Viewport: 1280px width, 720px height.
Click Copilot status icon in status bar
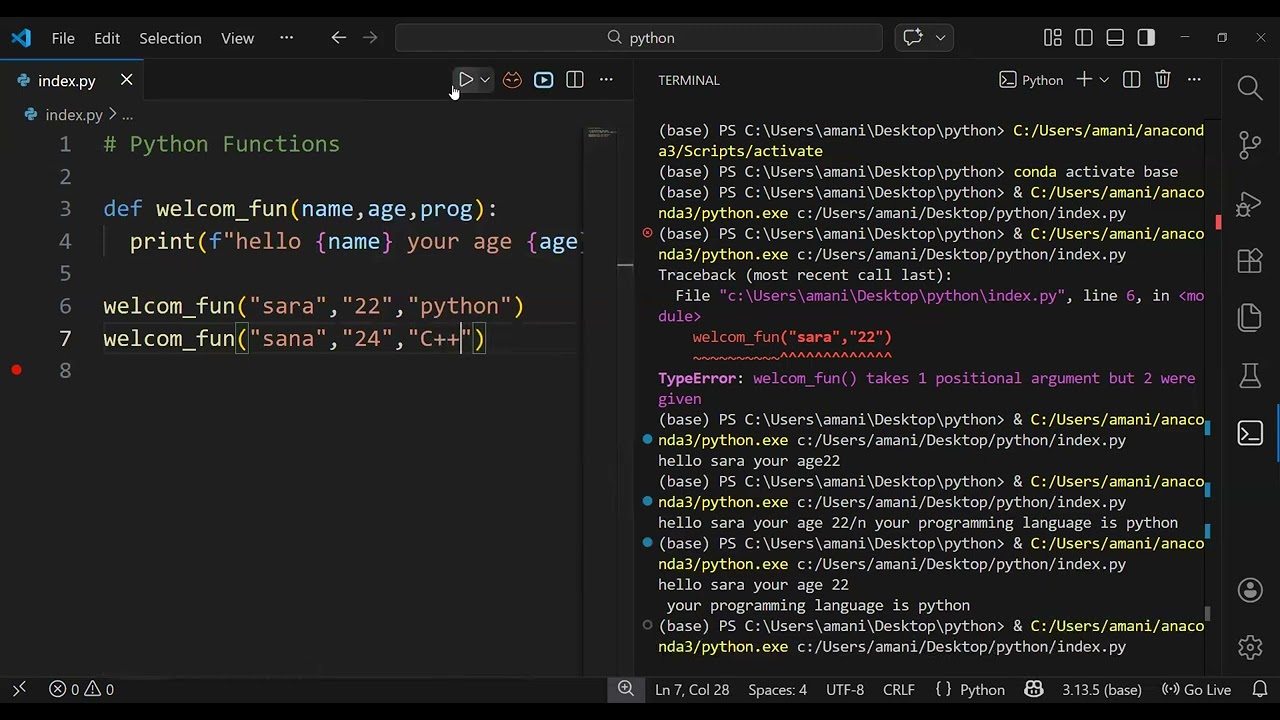pos(1034,690)
